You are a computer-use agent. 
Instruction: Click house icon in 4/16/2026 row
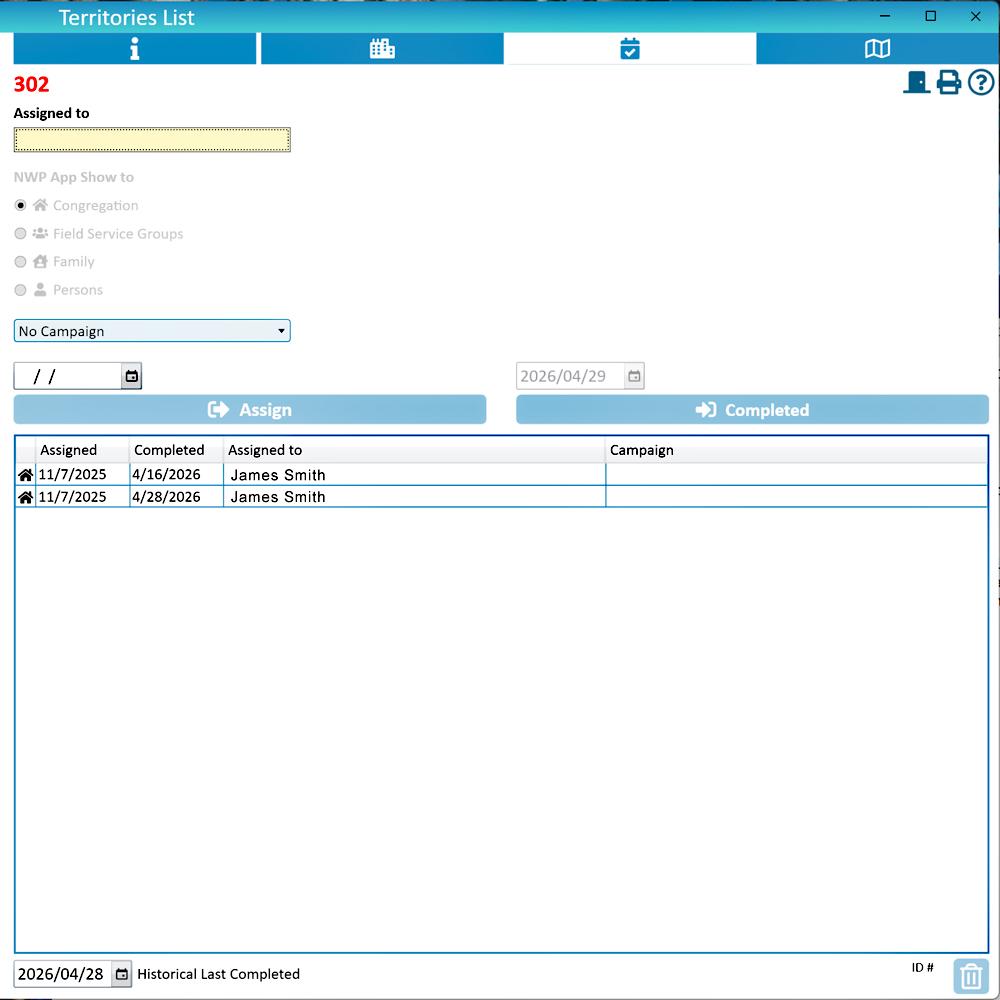[x=26, y=475]
